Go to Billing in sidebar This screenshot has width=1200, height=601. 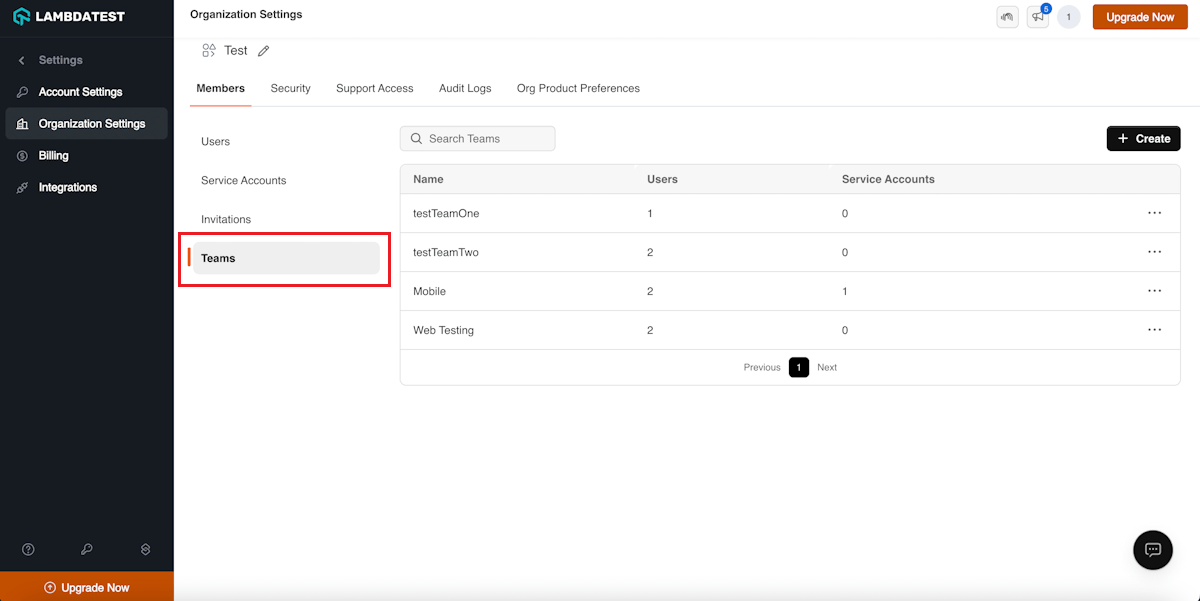click(53, 156)
